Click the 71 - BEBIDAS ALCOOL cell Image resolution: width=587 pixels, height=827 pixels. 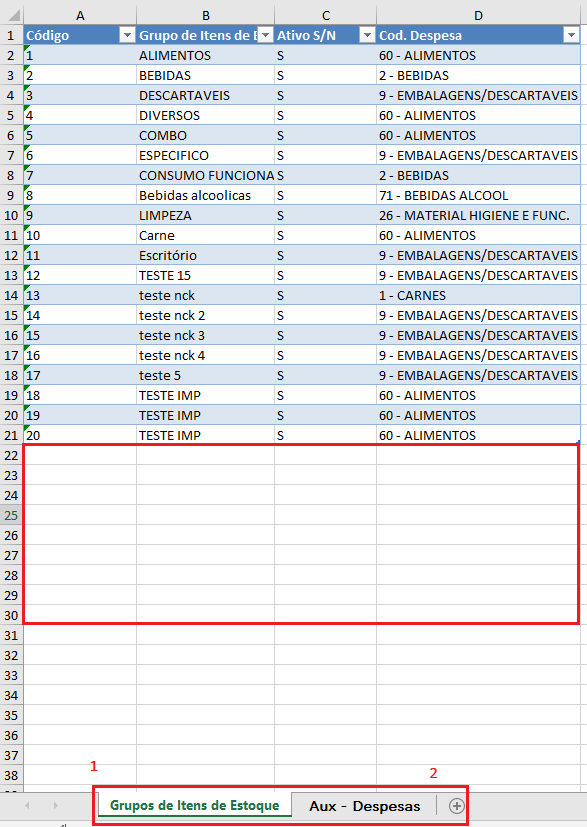[x=478, y=195]
